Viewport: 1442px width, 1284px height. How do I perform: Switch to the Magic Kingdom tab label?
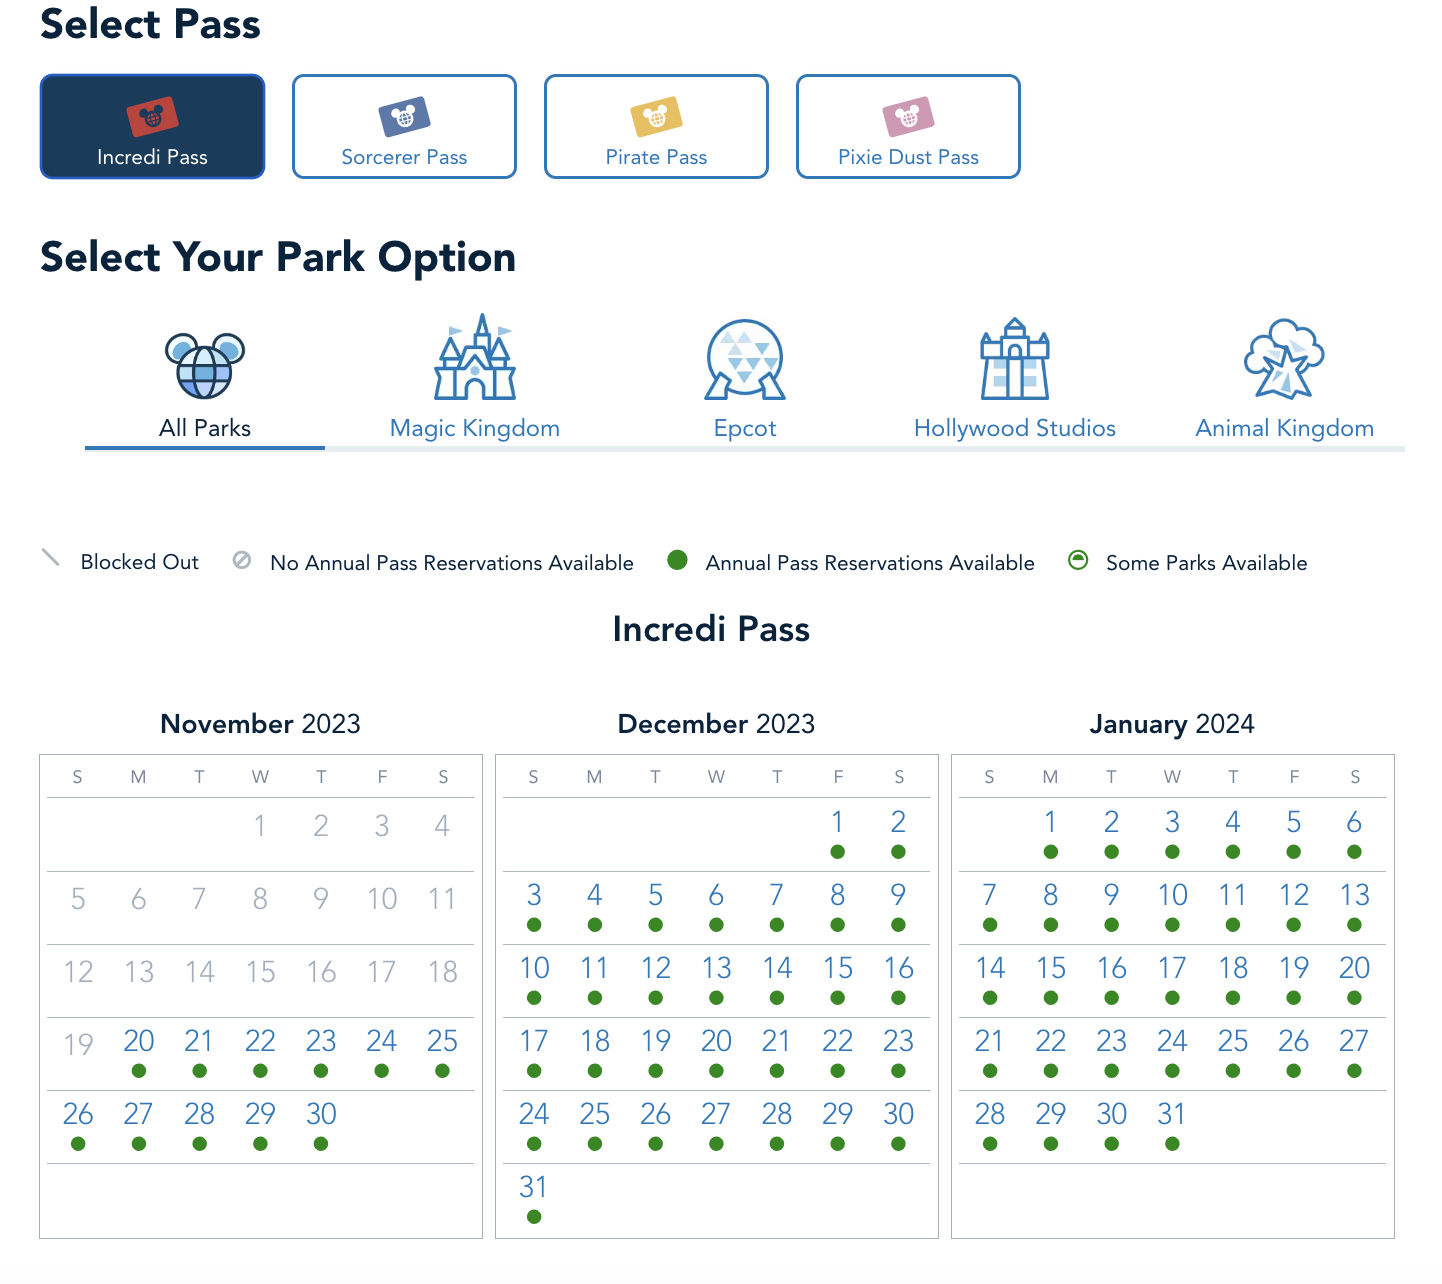pyautogui.click(x=475, y=428)
